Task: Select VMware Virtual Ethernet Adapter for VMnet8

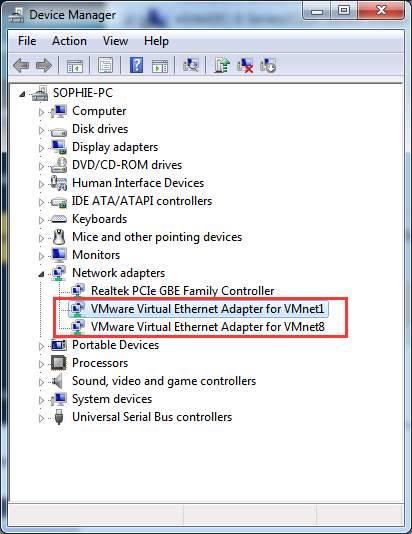Action: pyautogui.click(x=208, y=327)
